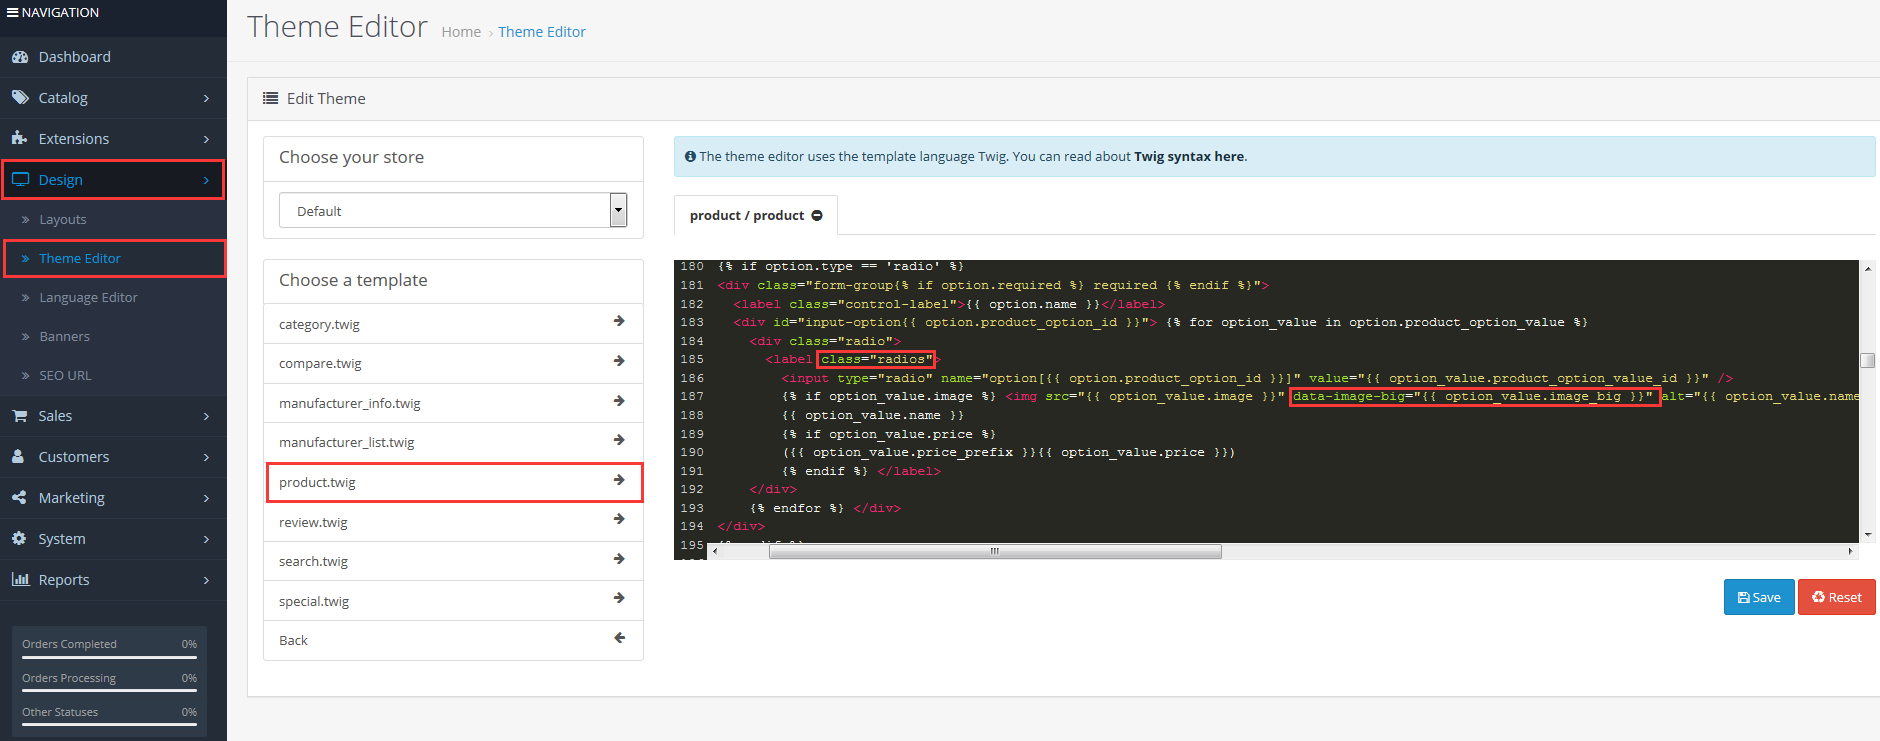
Task: Click the Other Statuses progress bar
Action: pyautogui.click(x=109, y=725)
